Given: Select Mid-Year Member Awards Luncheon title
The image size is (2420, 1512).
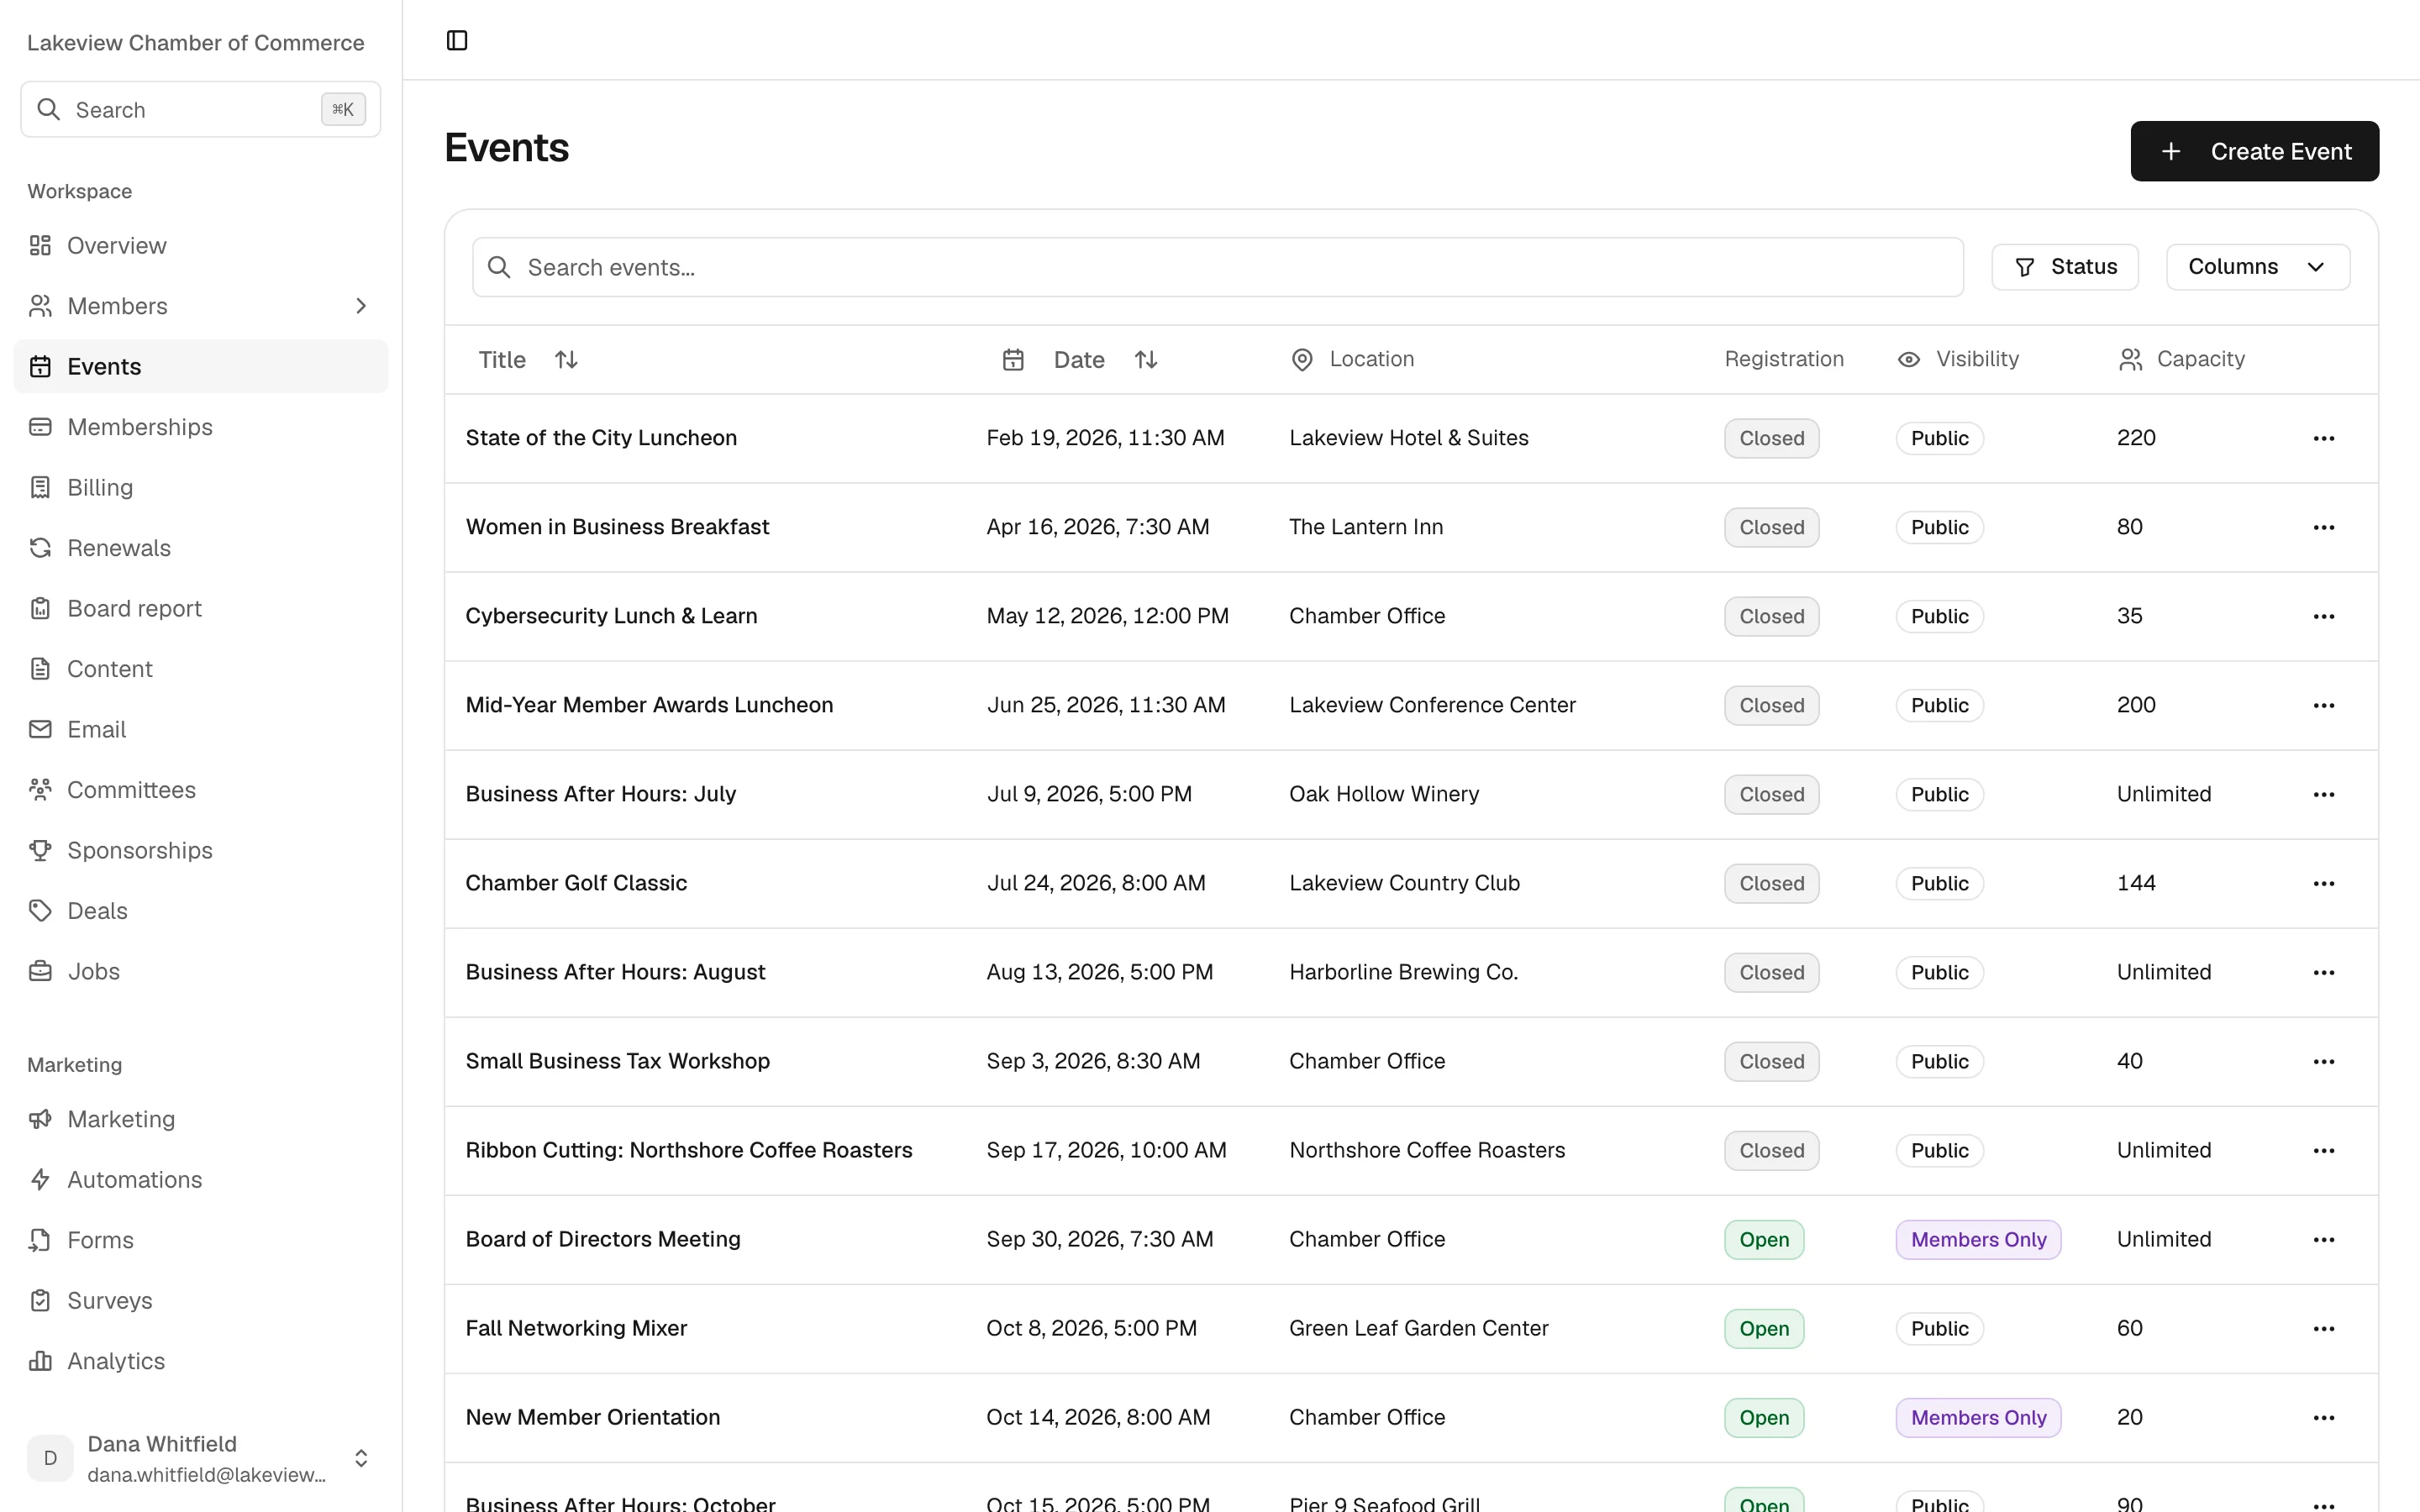Looking at the screenshot, I should [649, 705].
